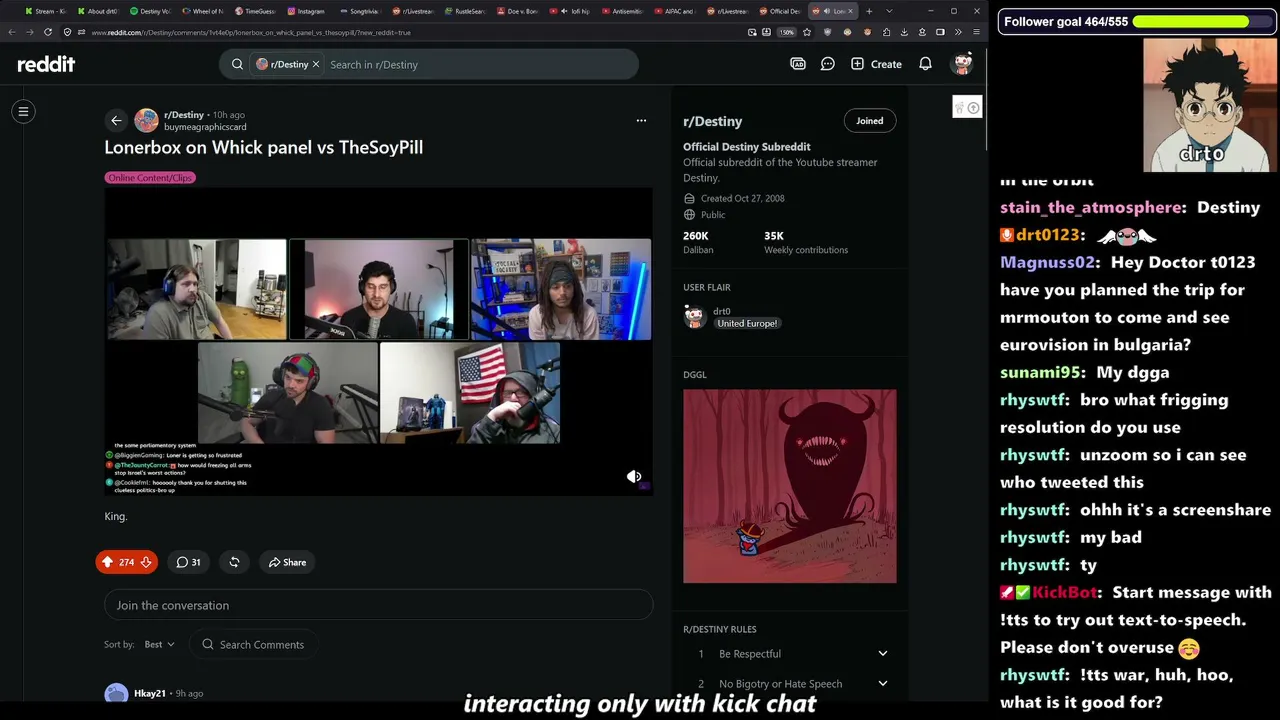The height and width of the screenshot is (720, 1280).
Task: Click the Join the conversation comment box
Action: point(379,605)
